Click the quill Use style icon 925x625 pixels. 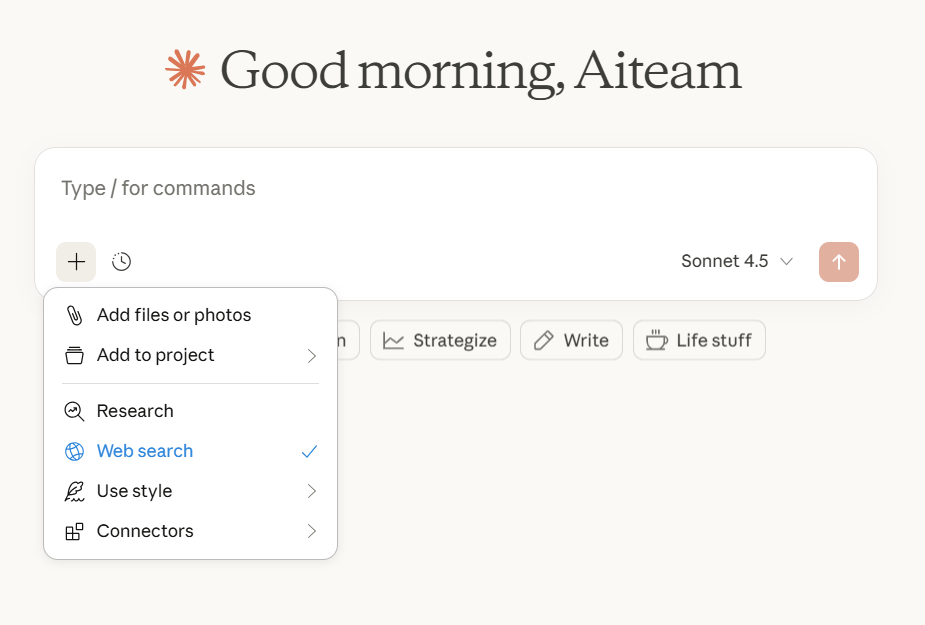(x=74, y=491)
